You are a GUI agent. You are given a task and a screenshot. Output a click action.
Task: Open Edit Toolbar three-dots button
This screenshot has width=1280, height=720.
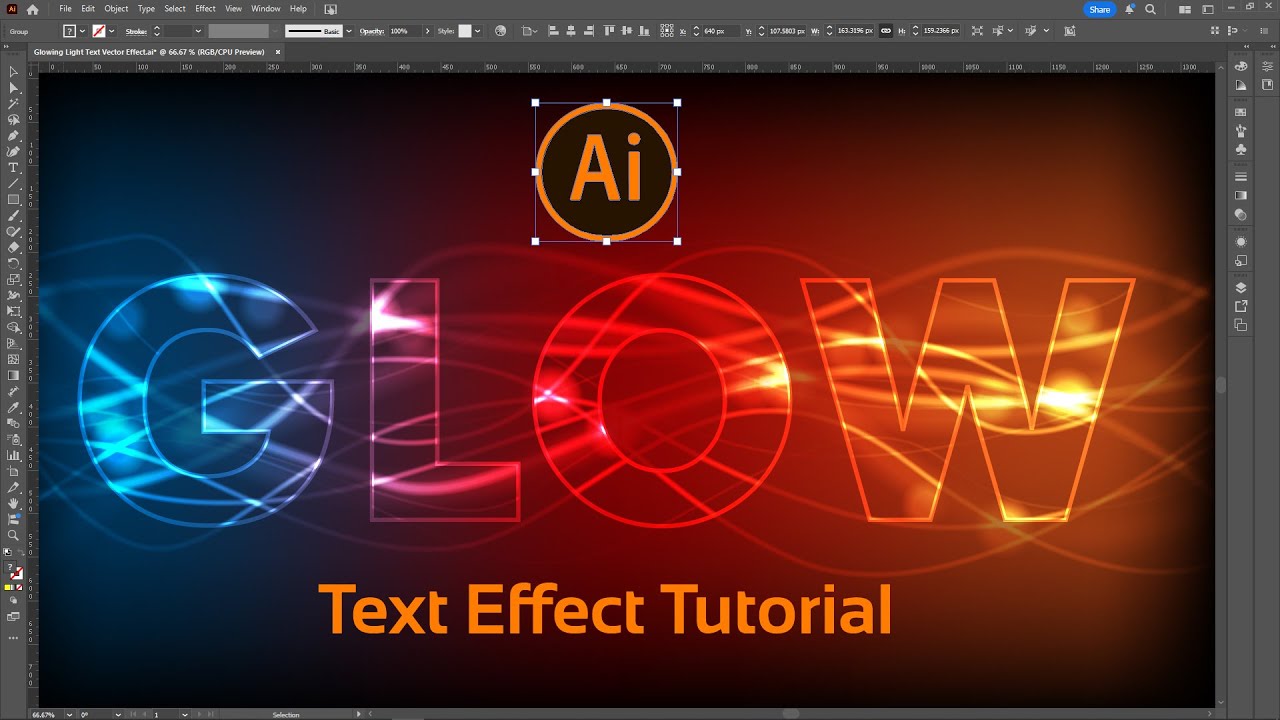point(13,636)
